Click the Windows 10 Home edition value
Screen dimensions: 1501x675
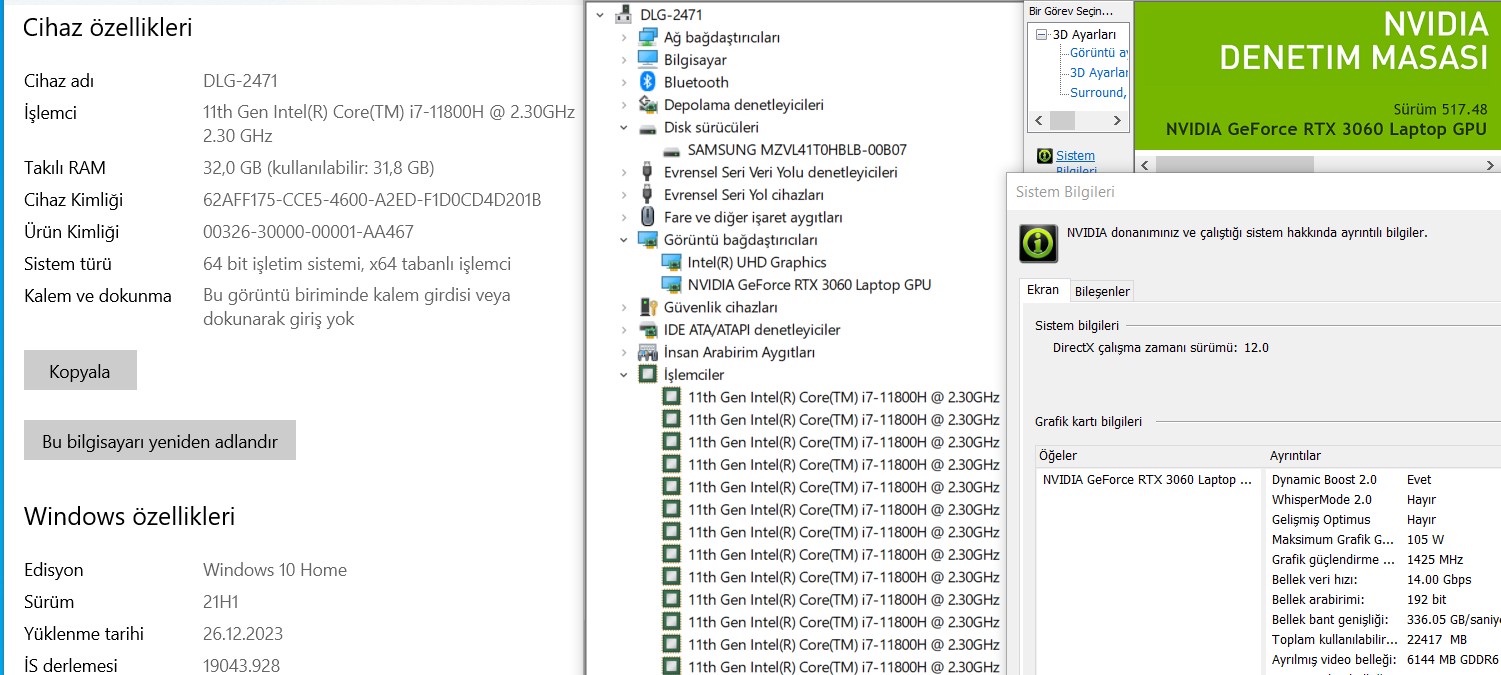275,570
